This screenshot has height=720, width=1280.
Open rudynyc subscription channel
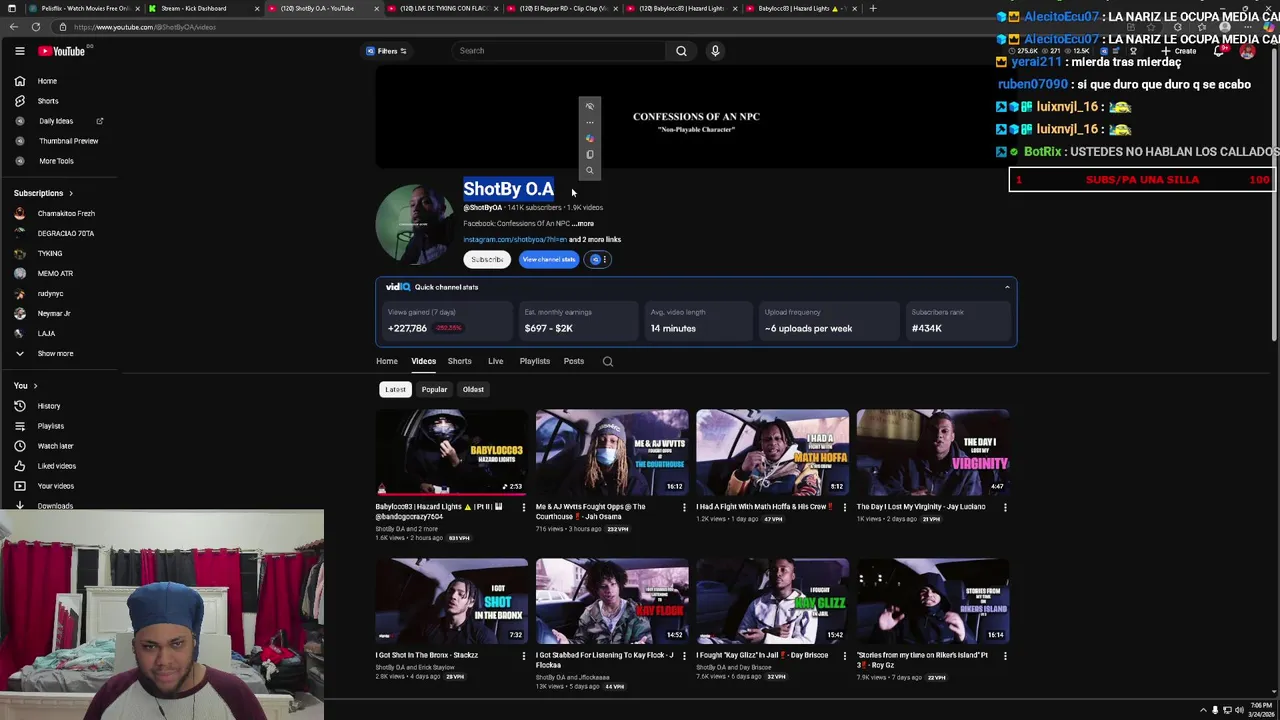click(x=50, y=293)
